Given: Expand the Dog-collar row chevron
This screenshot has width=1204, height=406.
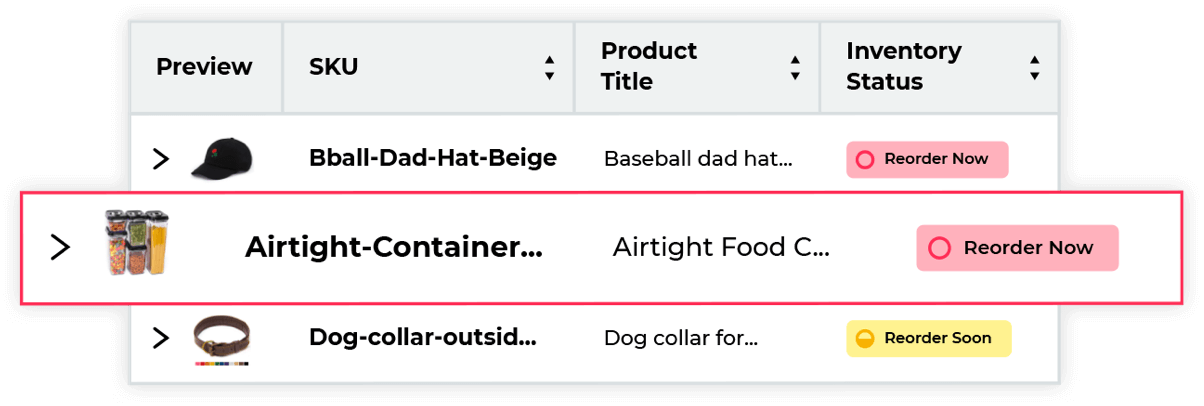Looking at the screenshot, I should 161,338.
